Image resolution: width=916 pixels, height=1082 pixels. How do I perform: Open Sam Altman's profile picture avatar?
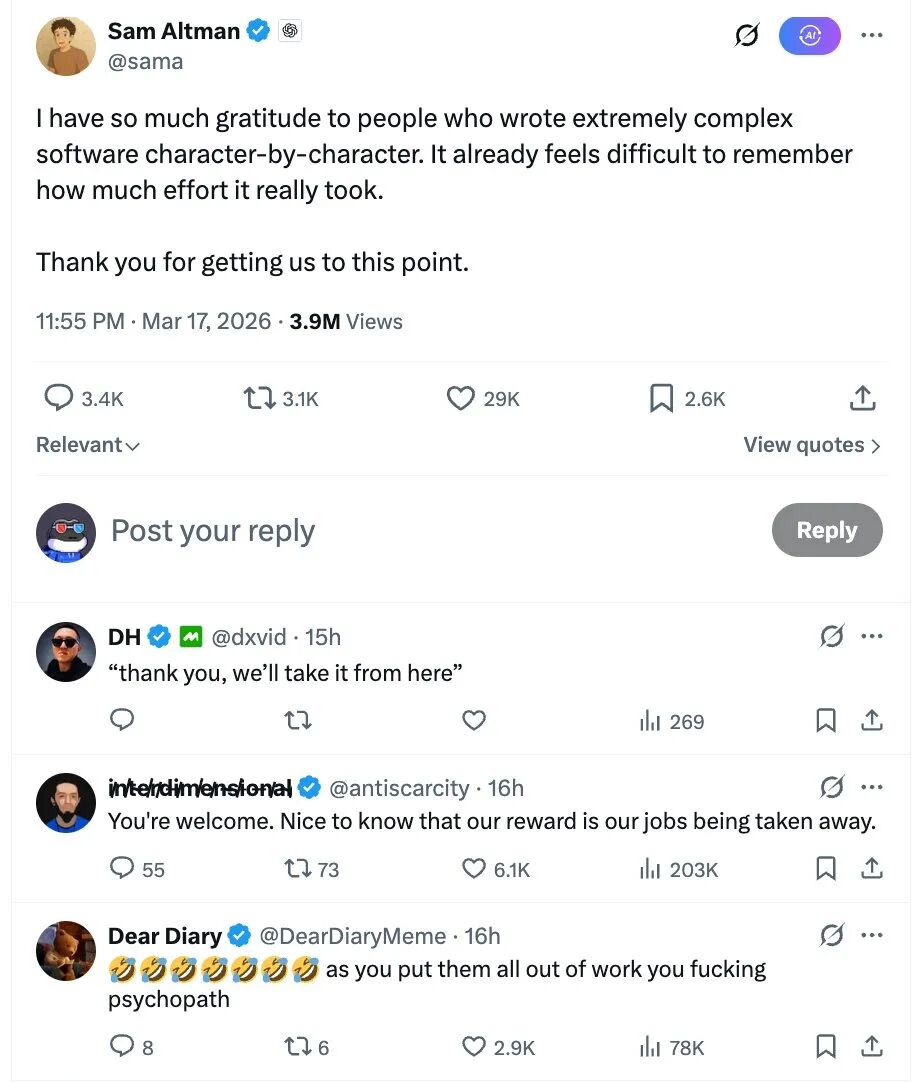[x=66, y=46]
